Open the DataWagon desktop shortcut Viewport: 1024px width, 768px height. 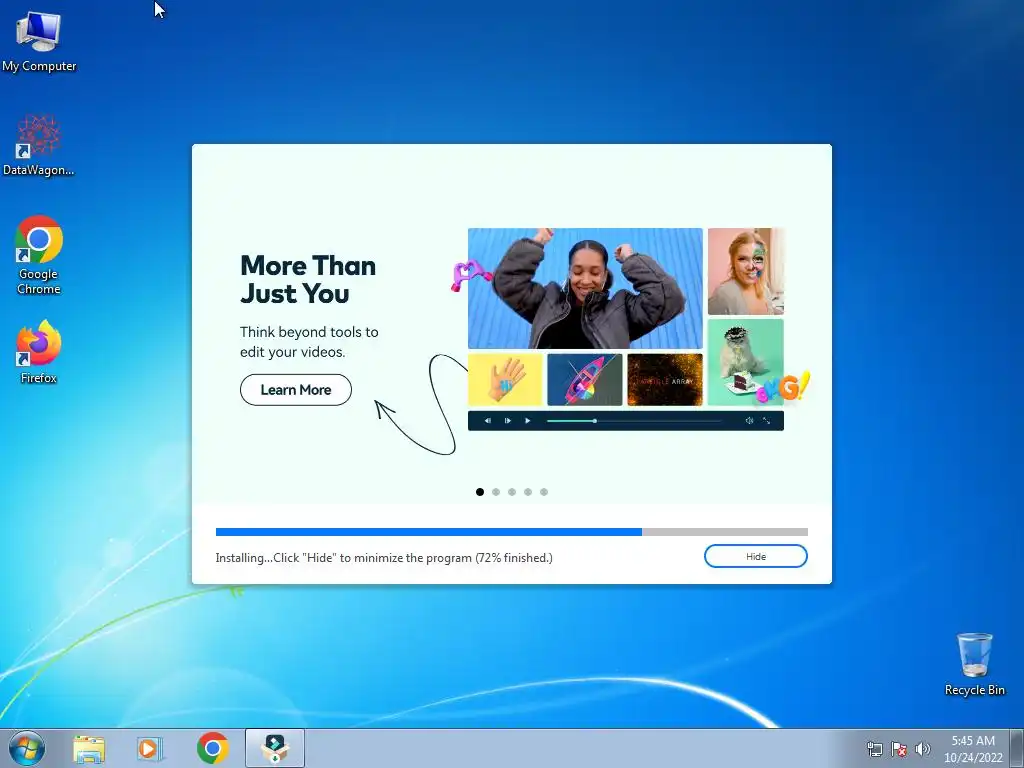39,146
